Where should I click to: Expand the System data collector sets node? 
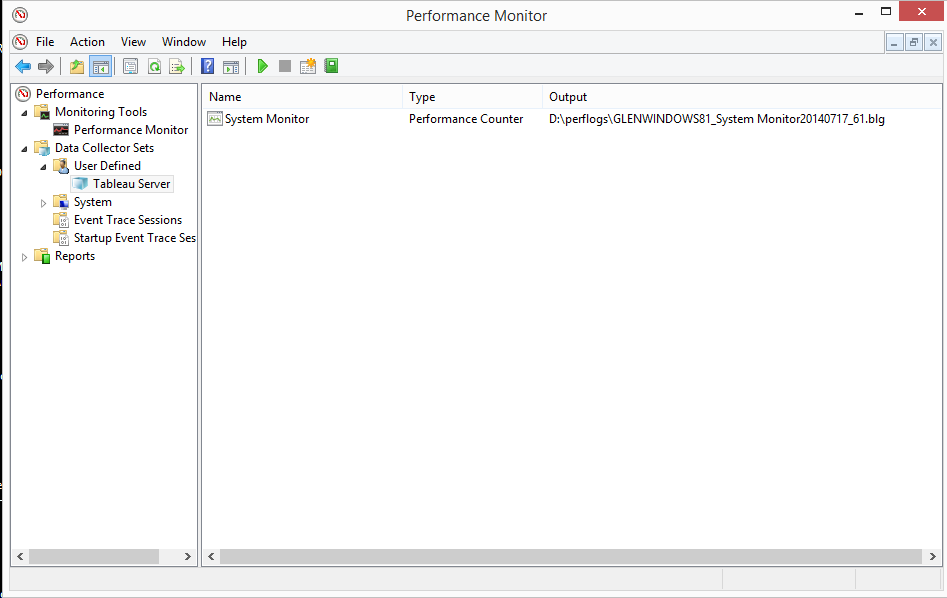click(x=43, y=202)
